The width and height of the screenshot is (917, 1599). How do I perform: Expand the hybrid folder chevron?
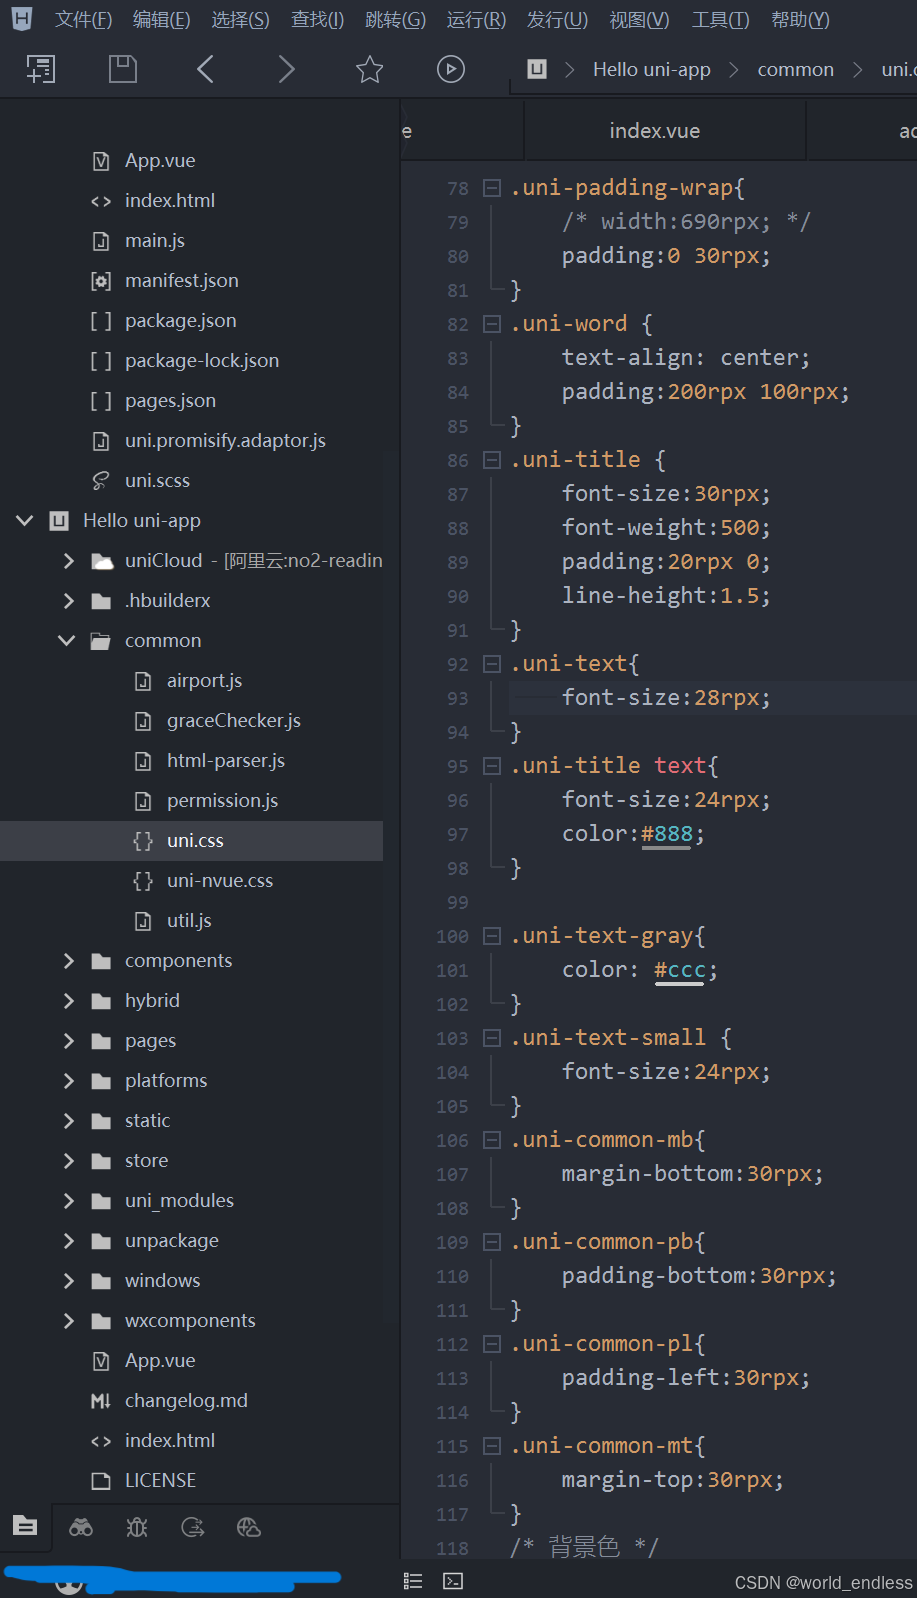(68, 1001)
